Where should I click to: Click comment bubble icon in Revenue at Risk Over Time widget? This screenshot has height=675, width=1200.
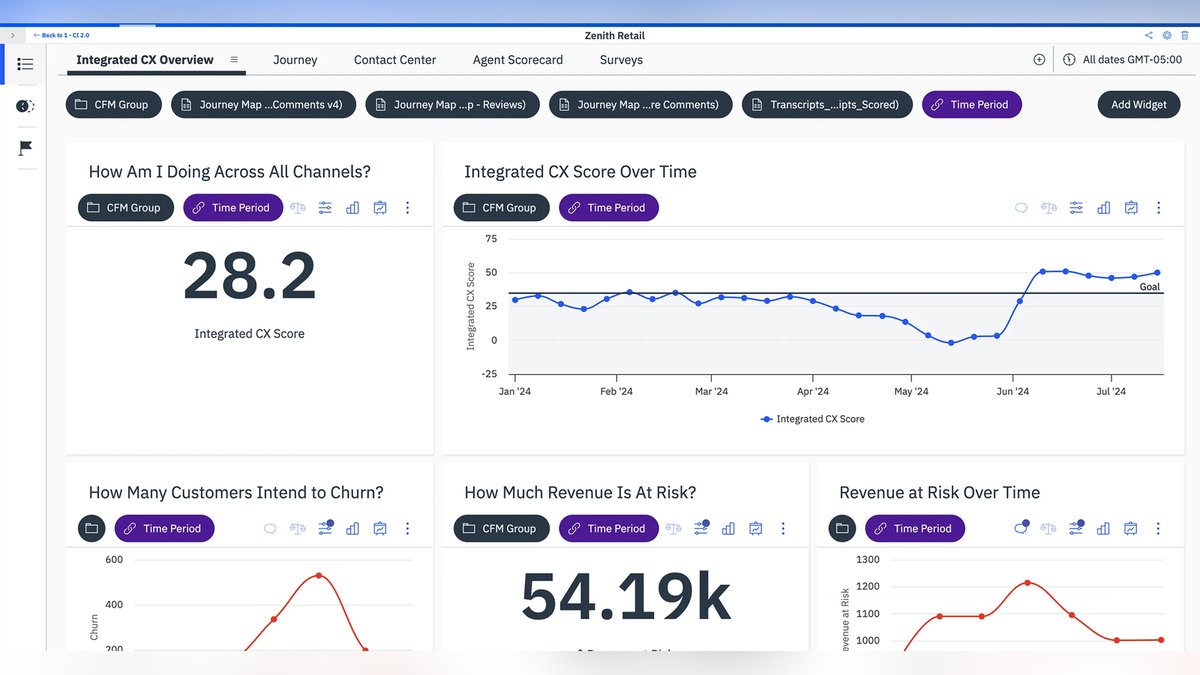point(1021,528)
